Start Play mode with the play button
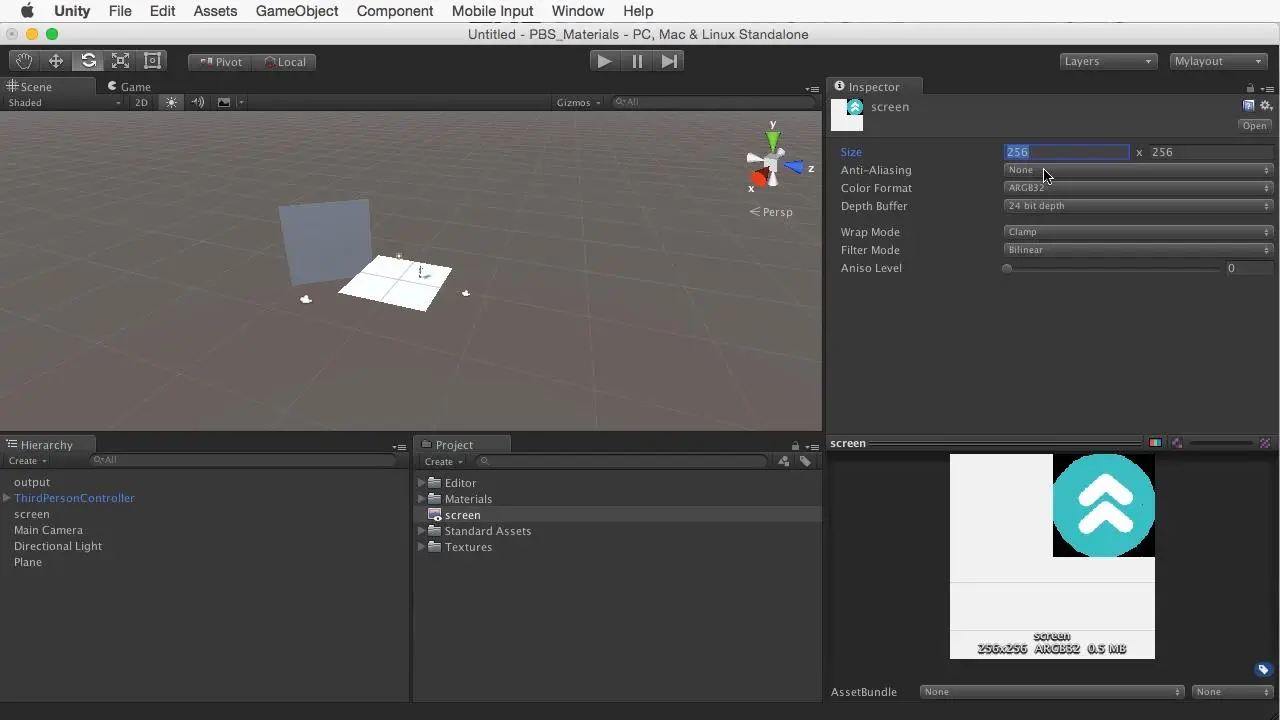The width and height of the screenshot is (1280, 720). click(x=604, y=61)
